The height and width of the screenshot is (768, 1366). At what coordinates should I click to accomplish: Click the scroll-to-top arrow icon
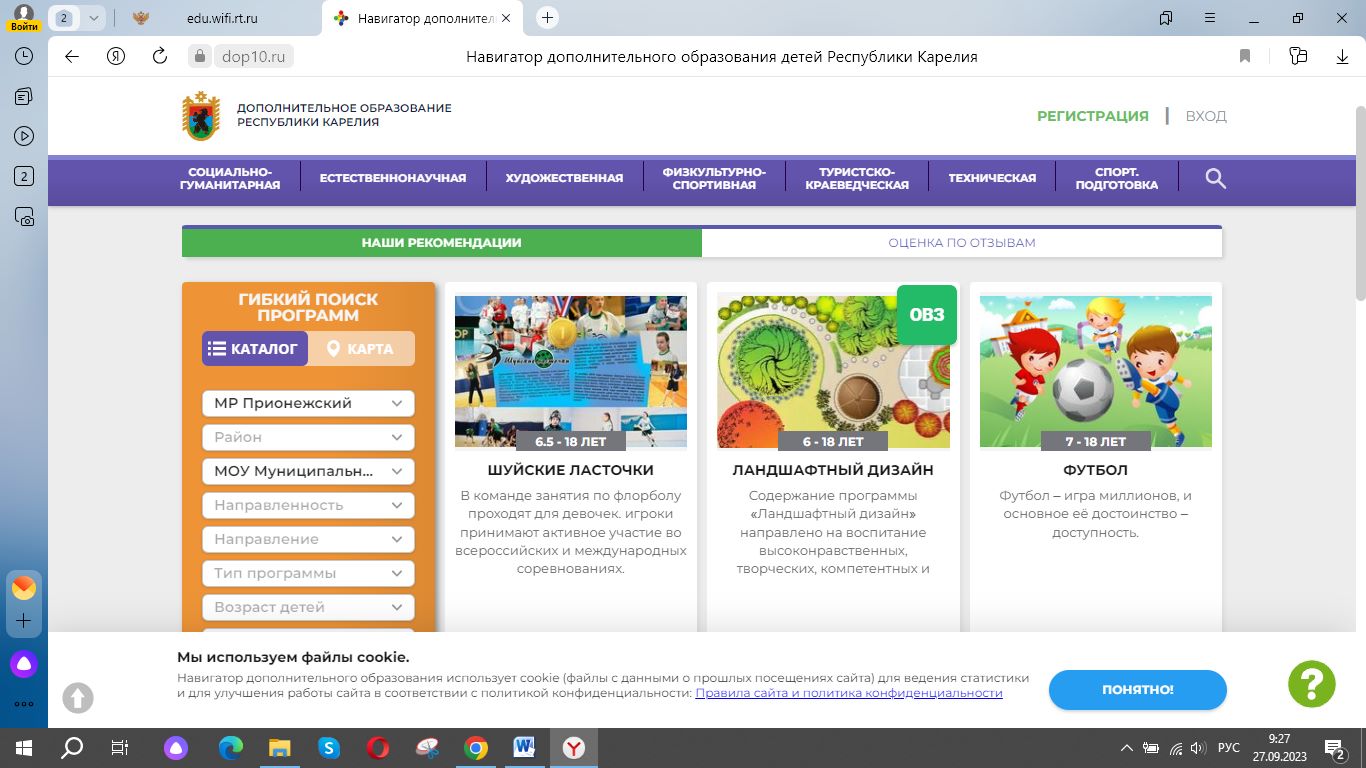[x=78, y=698]
